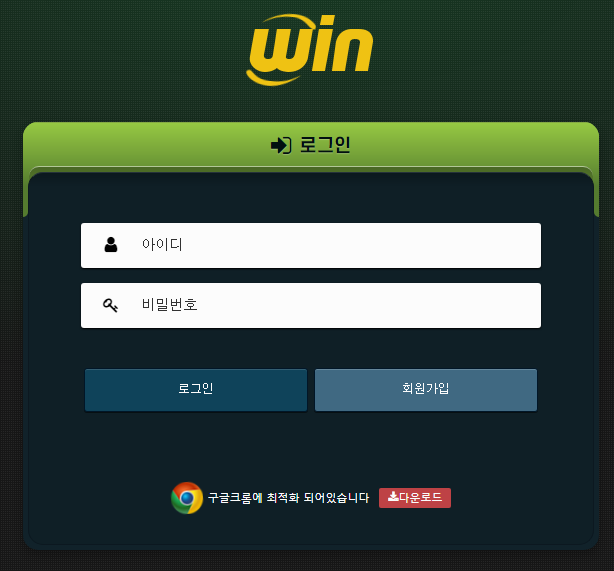Click the user silhouette icon beside 아이디
Viewport: 614px width, 571px height.
(111, 244)
